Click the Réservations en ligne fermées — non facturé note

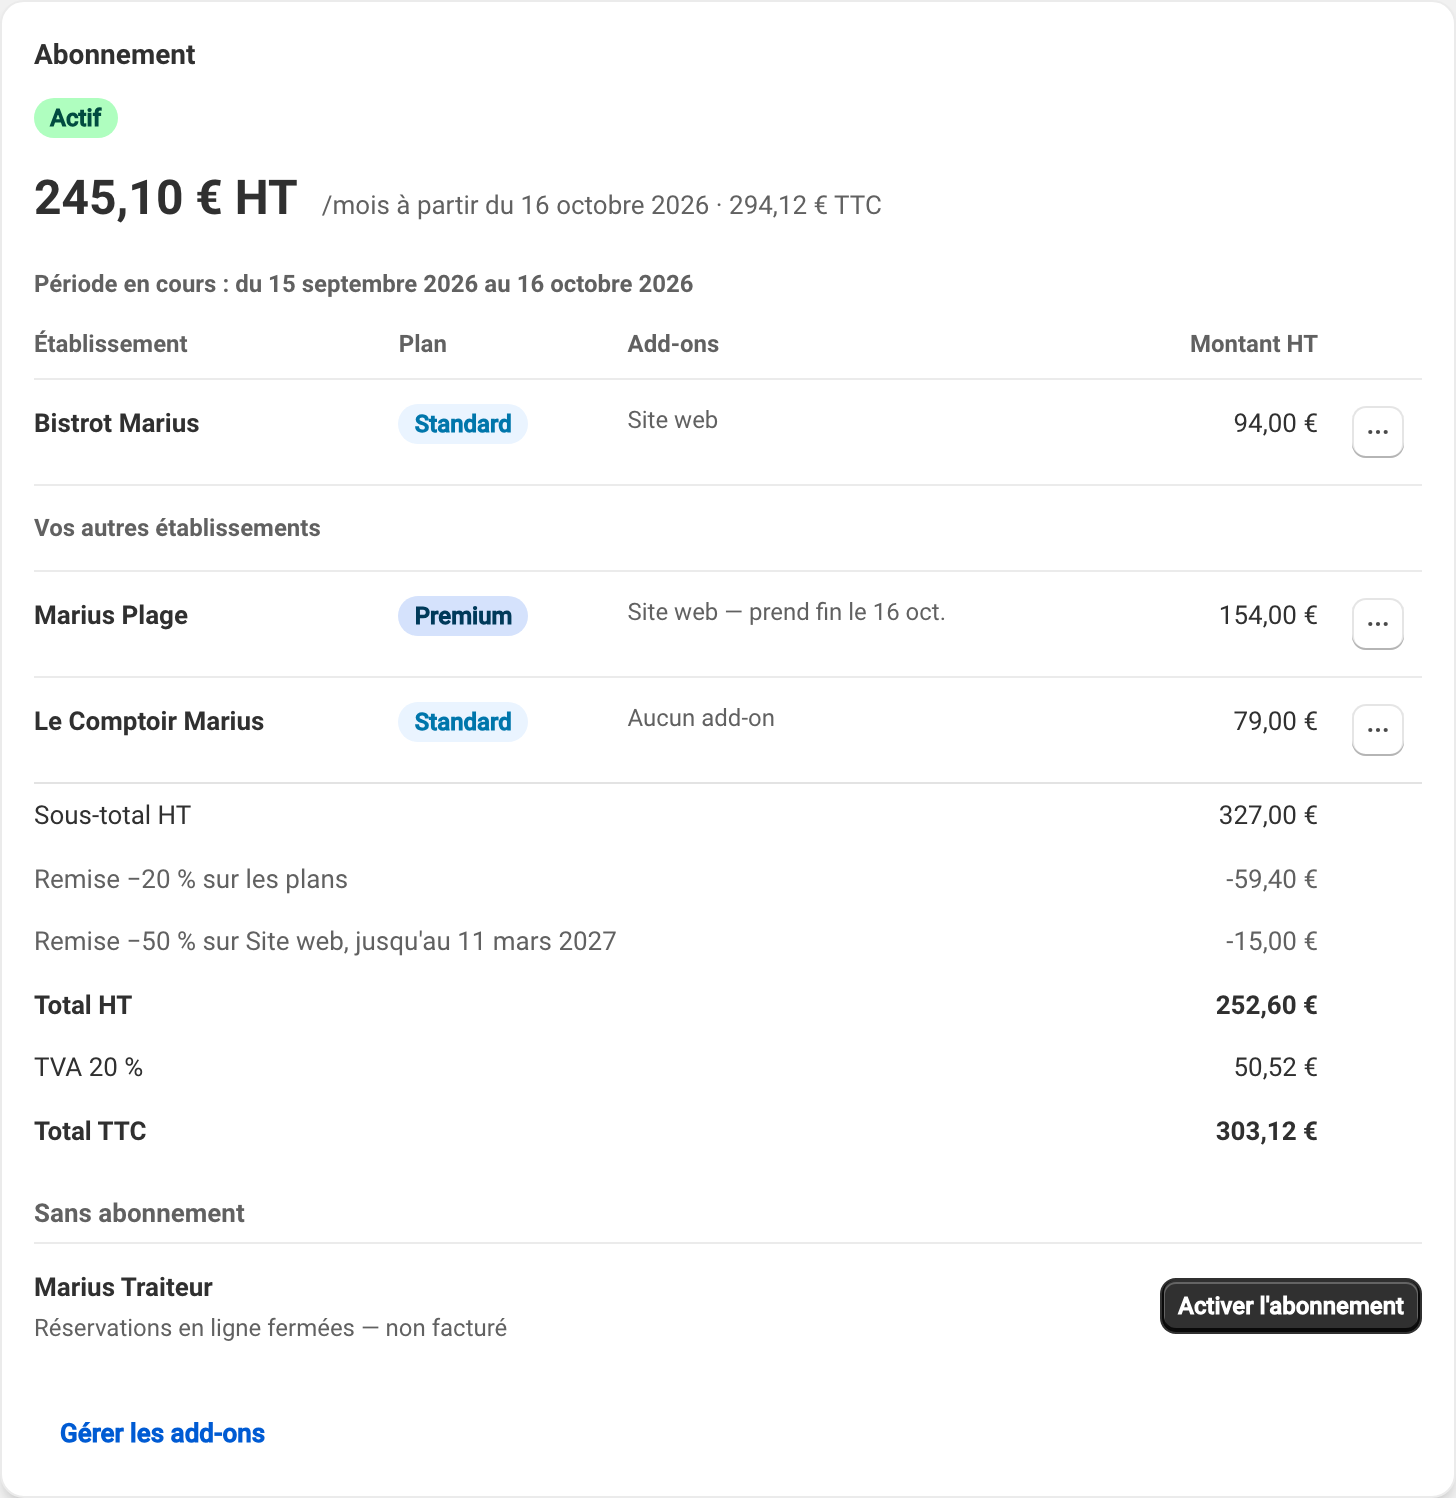pyautogui.click(x=270, y=1328)
